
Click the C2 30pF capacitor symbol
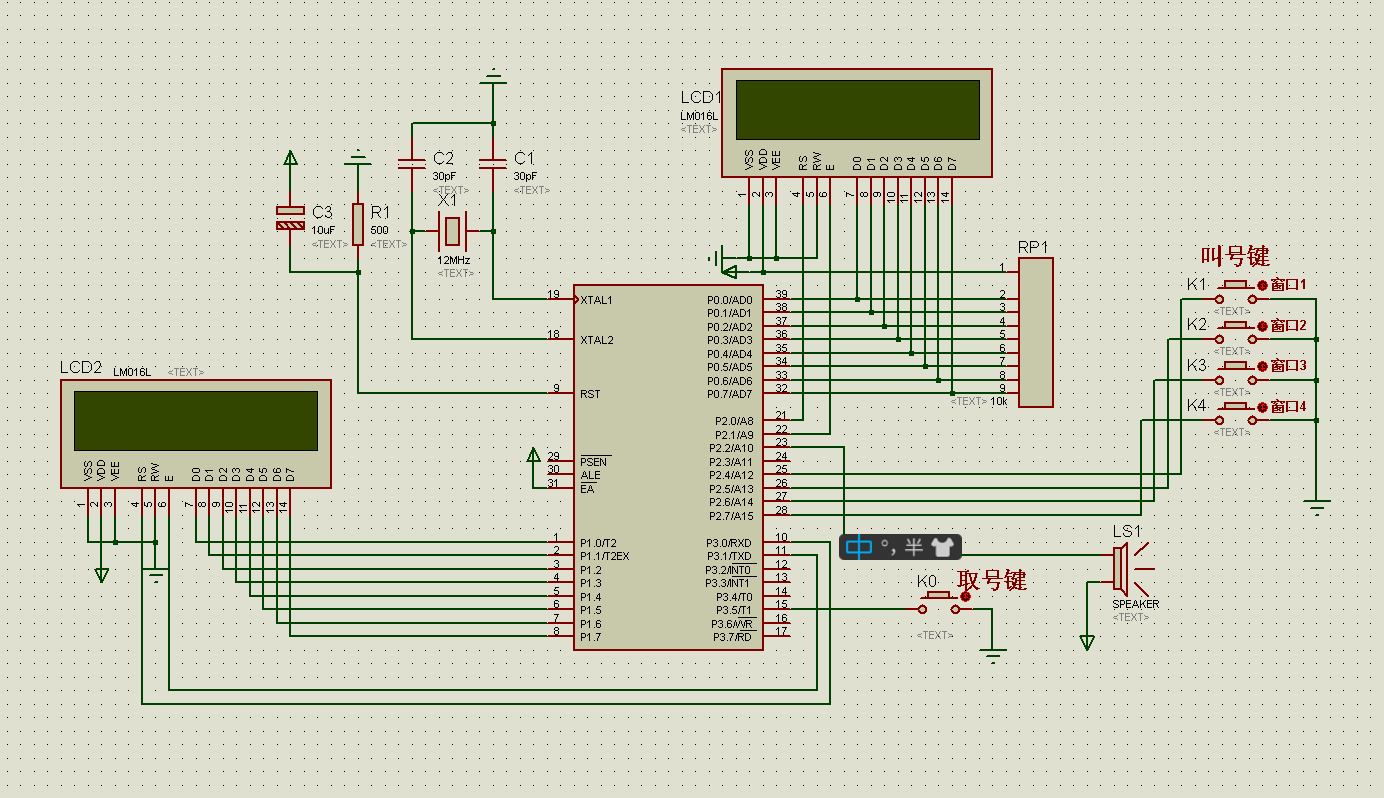click(x=411, y=164)
